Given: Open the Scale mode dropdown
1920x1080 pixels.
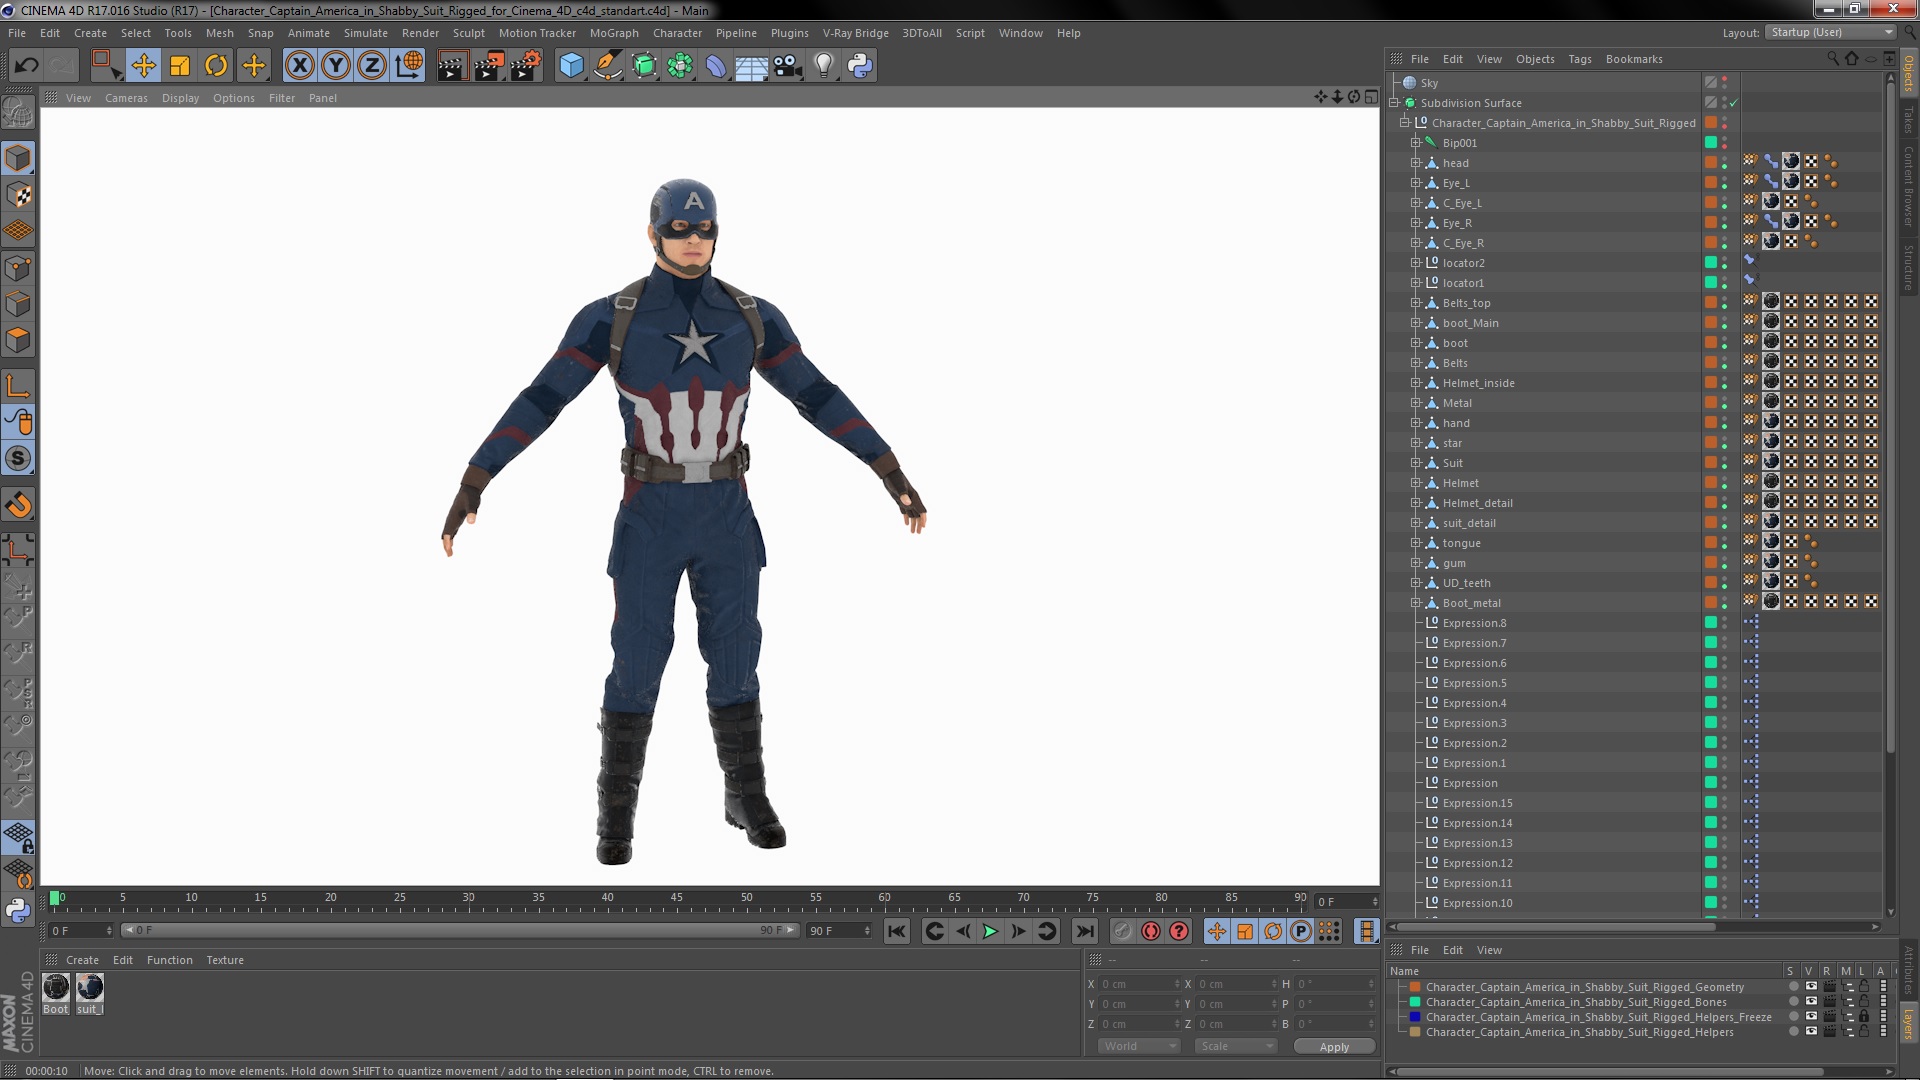Looking at the screenshot, I should tap(1237, 1046).
